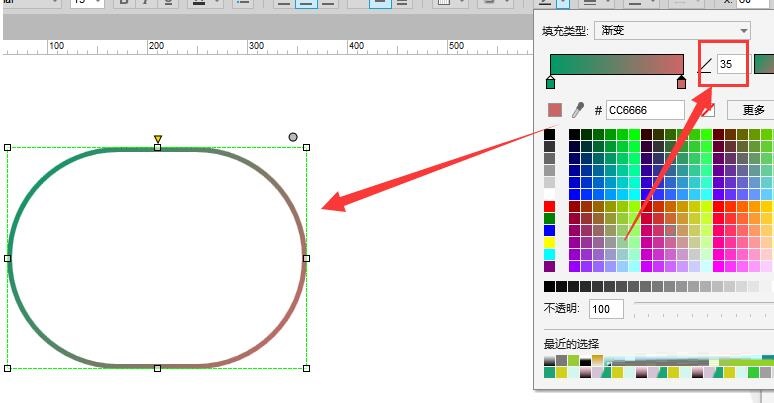Click the hex color field CC6666

click(644, 110)
